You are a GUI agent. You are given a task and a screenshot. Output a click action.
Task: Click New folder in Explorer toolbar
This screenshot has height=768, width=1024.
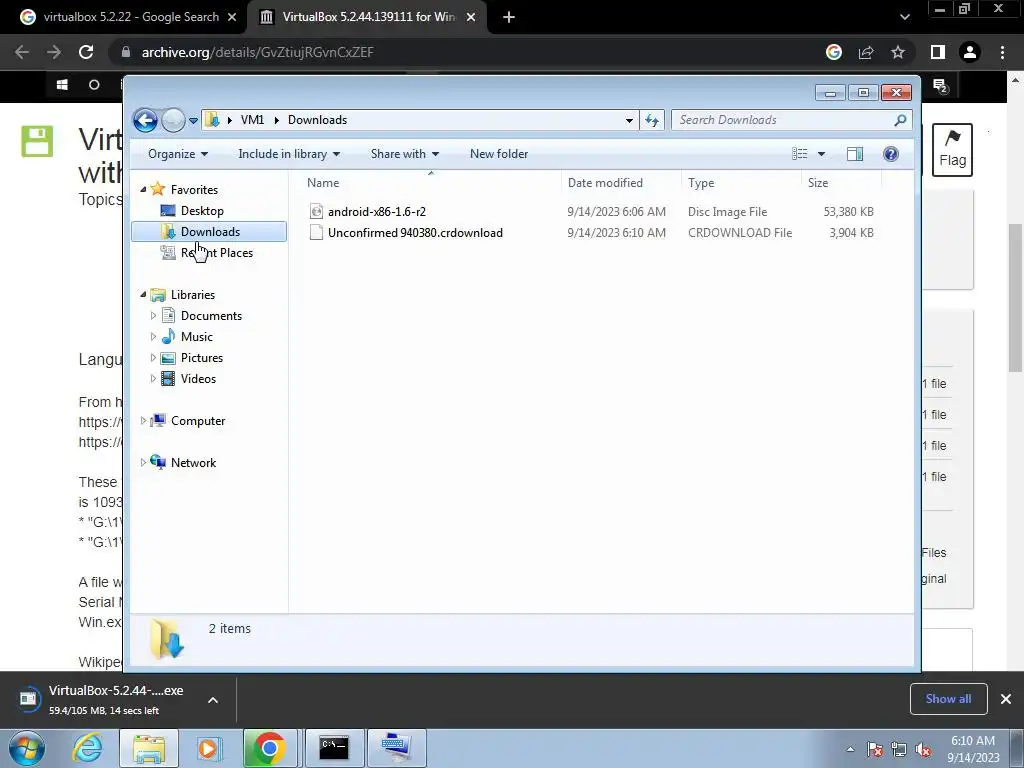[499, 154]
